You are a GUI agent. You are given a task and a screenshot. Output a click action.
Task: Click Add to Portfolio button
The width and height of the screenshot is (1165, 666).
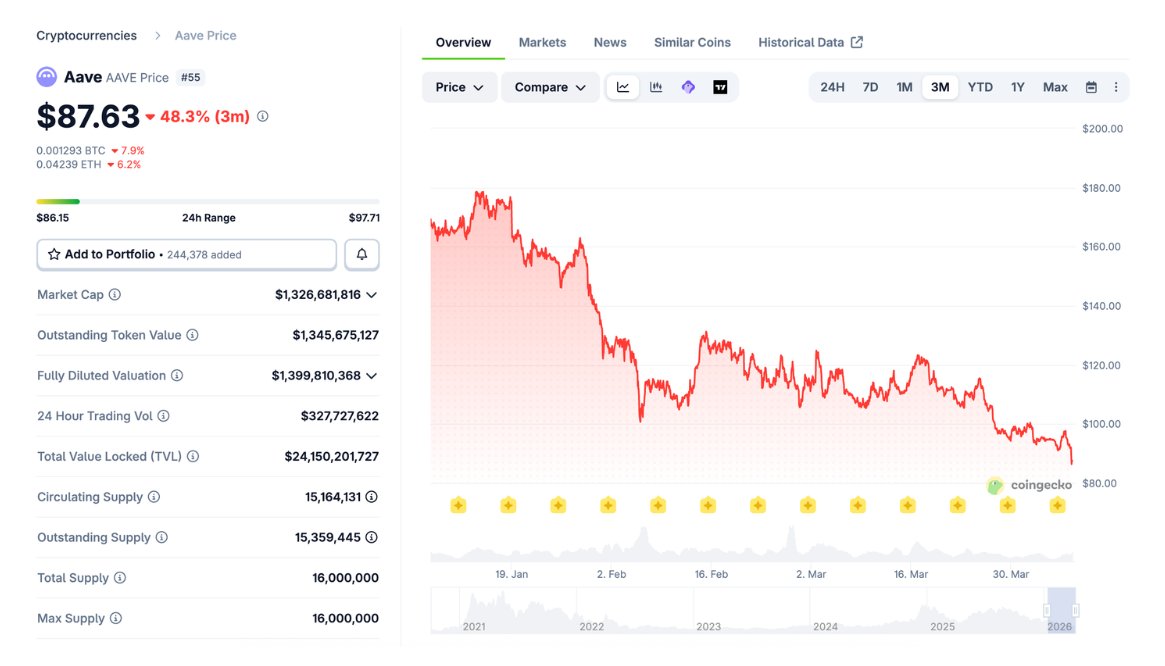point(186,255)
